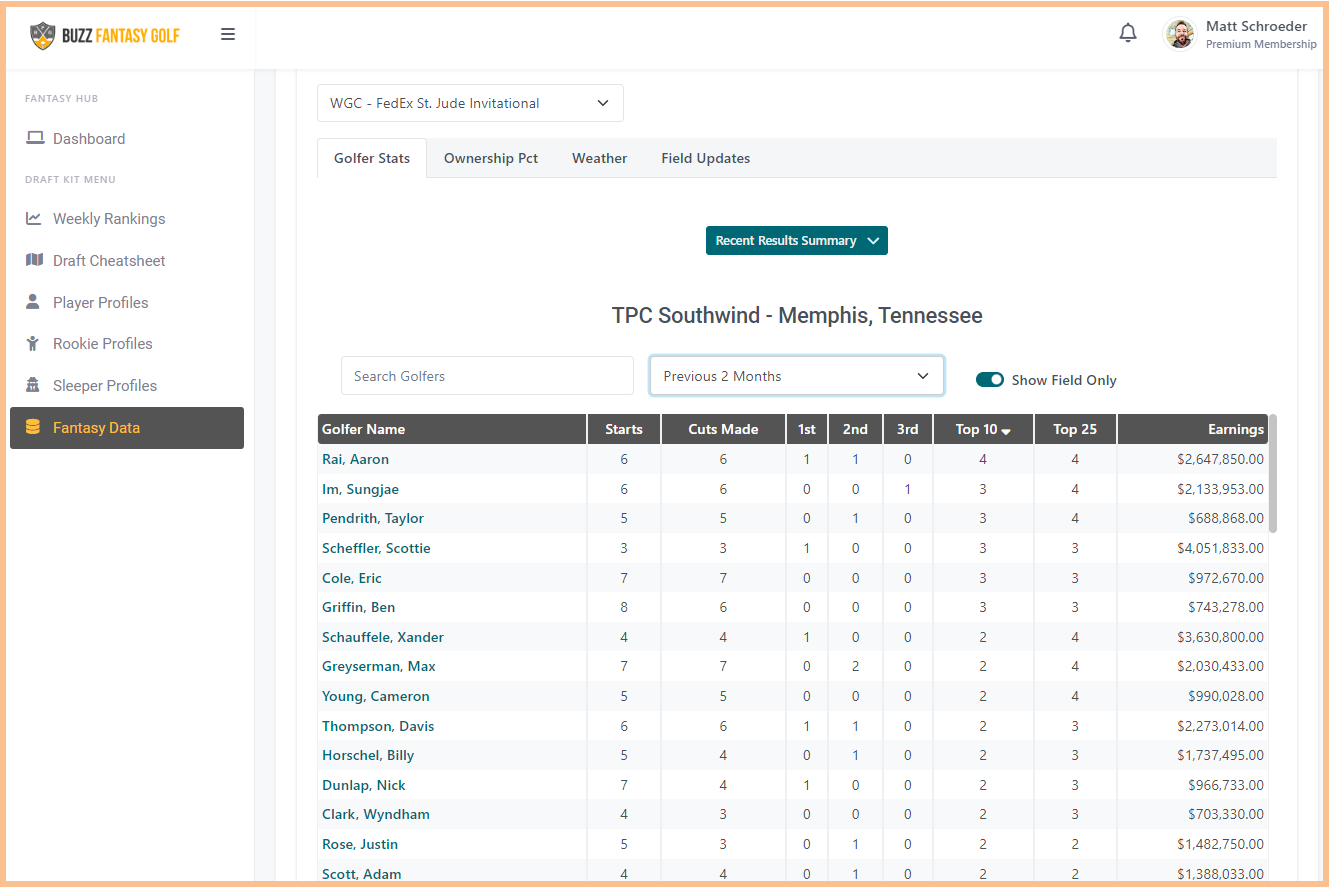Open Cole, Eric golfer link
This screenshot has height=887, width=1329.
(x=352, y=578)
